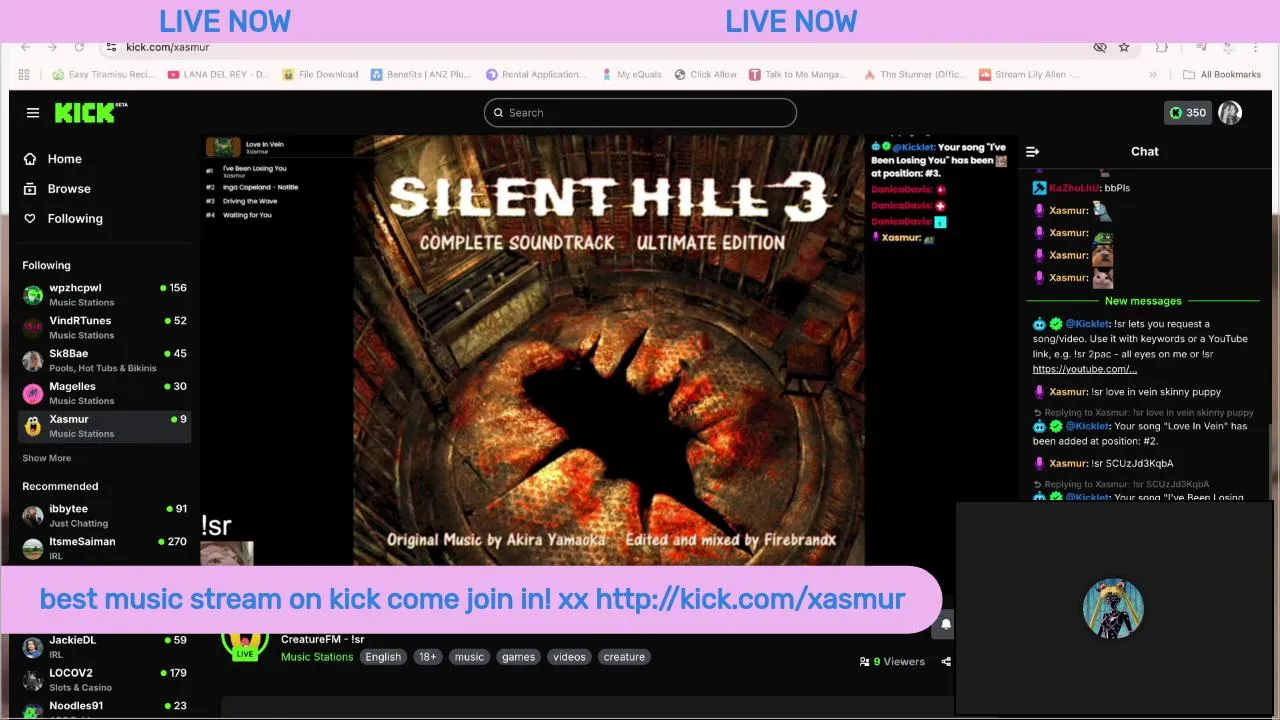Click the JackieDL avatar icon
1280x720 pixels.
(33, 647)
